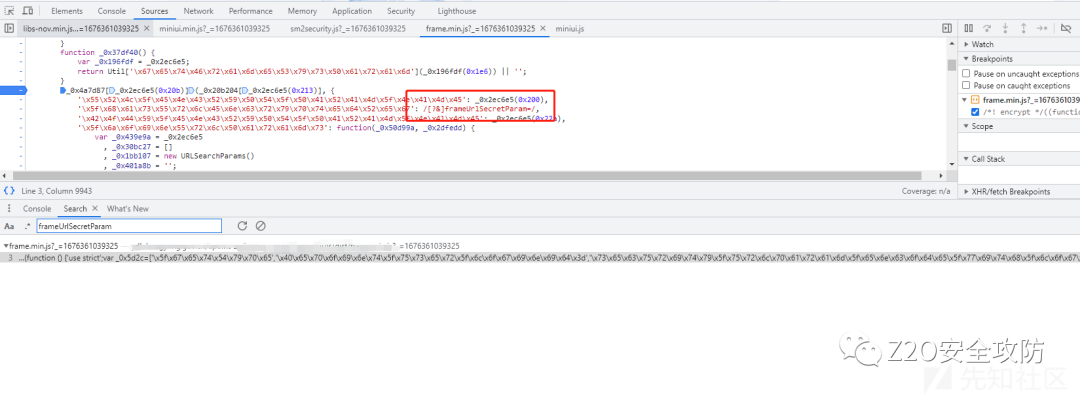The height and width of the screenshot is (398, 1080).
Task: Open search result on line 3
Action: pos(540,258)
